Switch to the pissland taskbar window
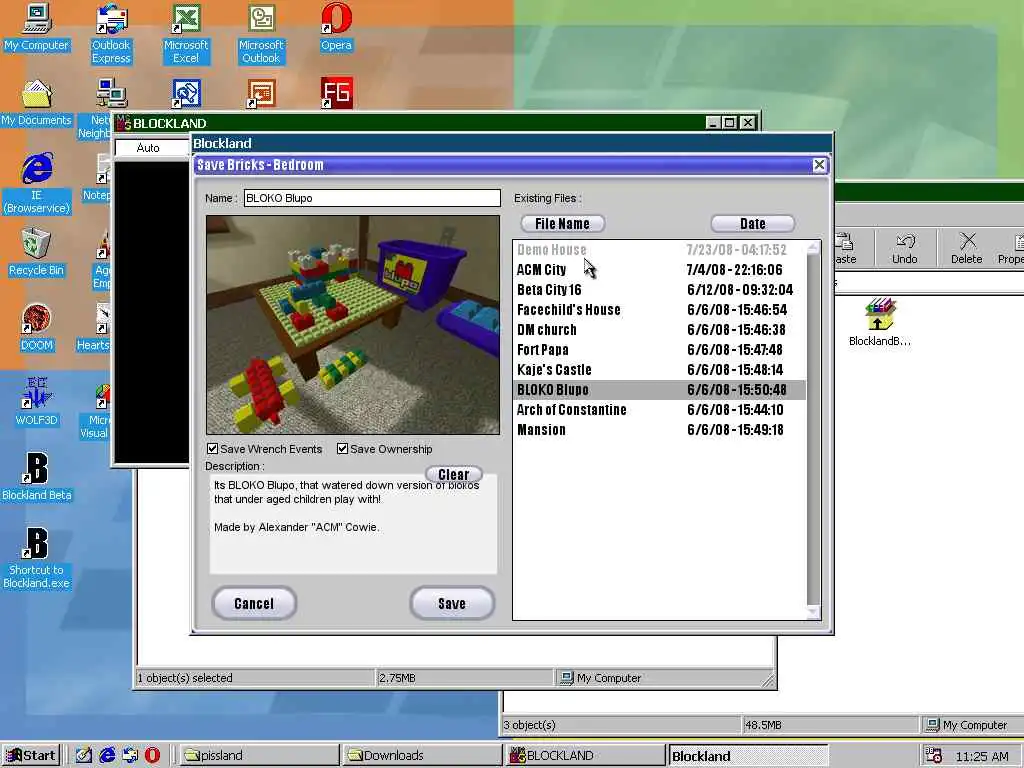The width and height of the screenshot is (1024, 768). tap(259, 756)
